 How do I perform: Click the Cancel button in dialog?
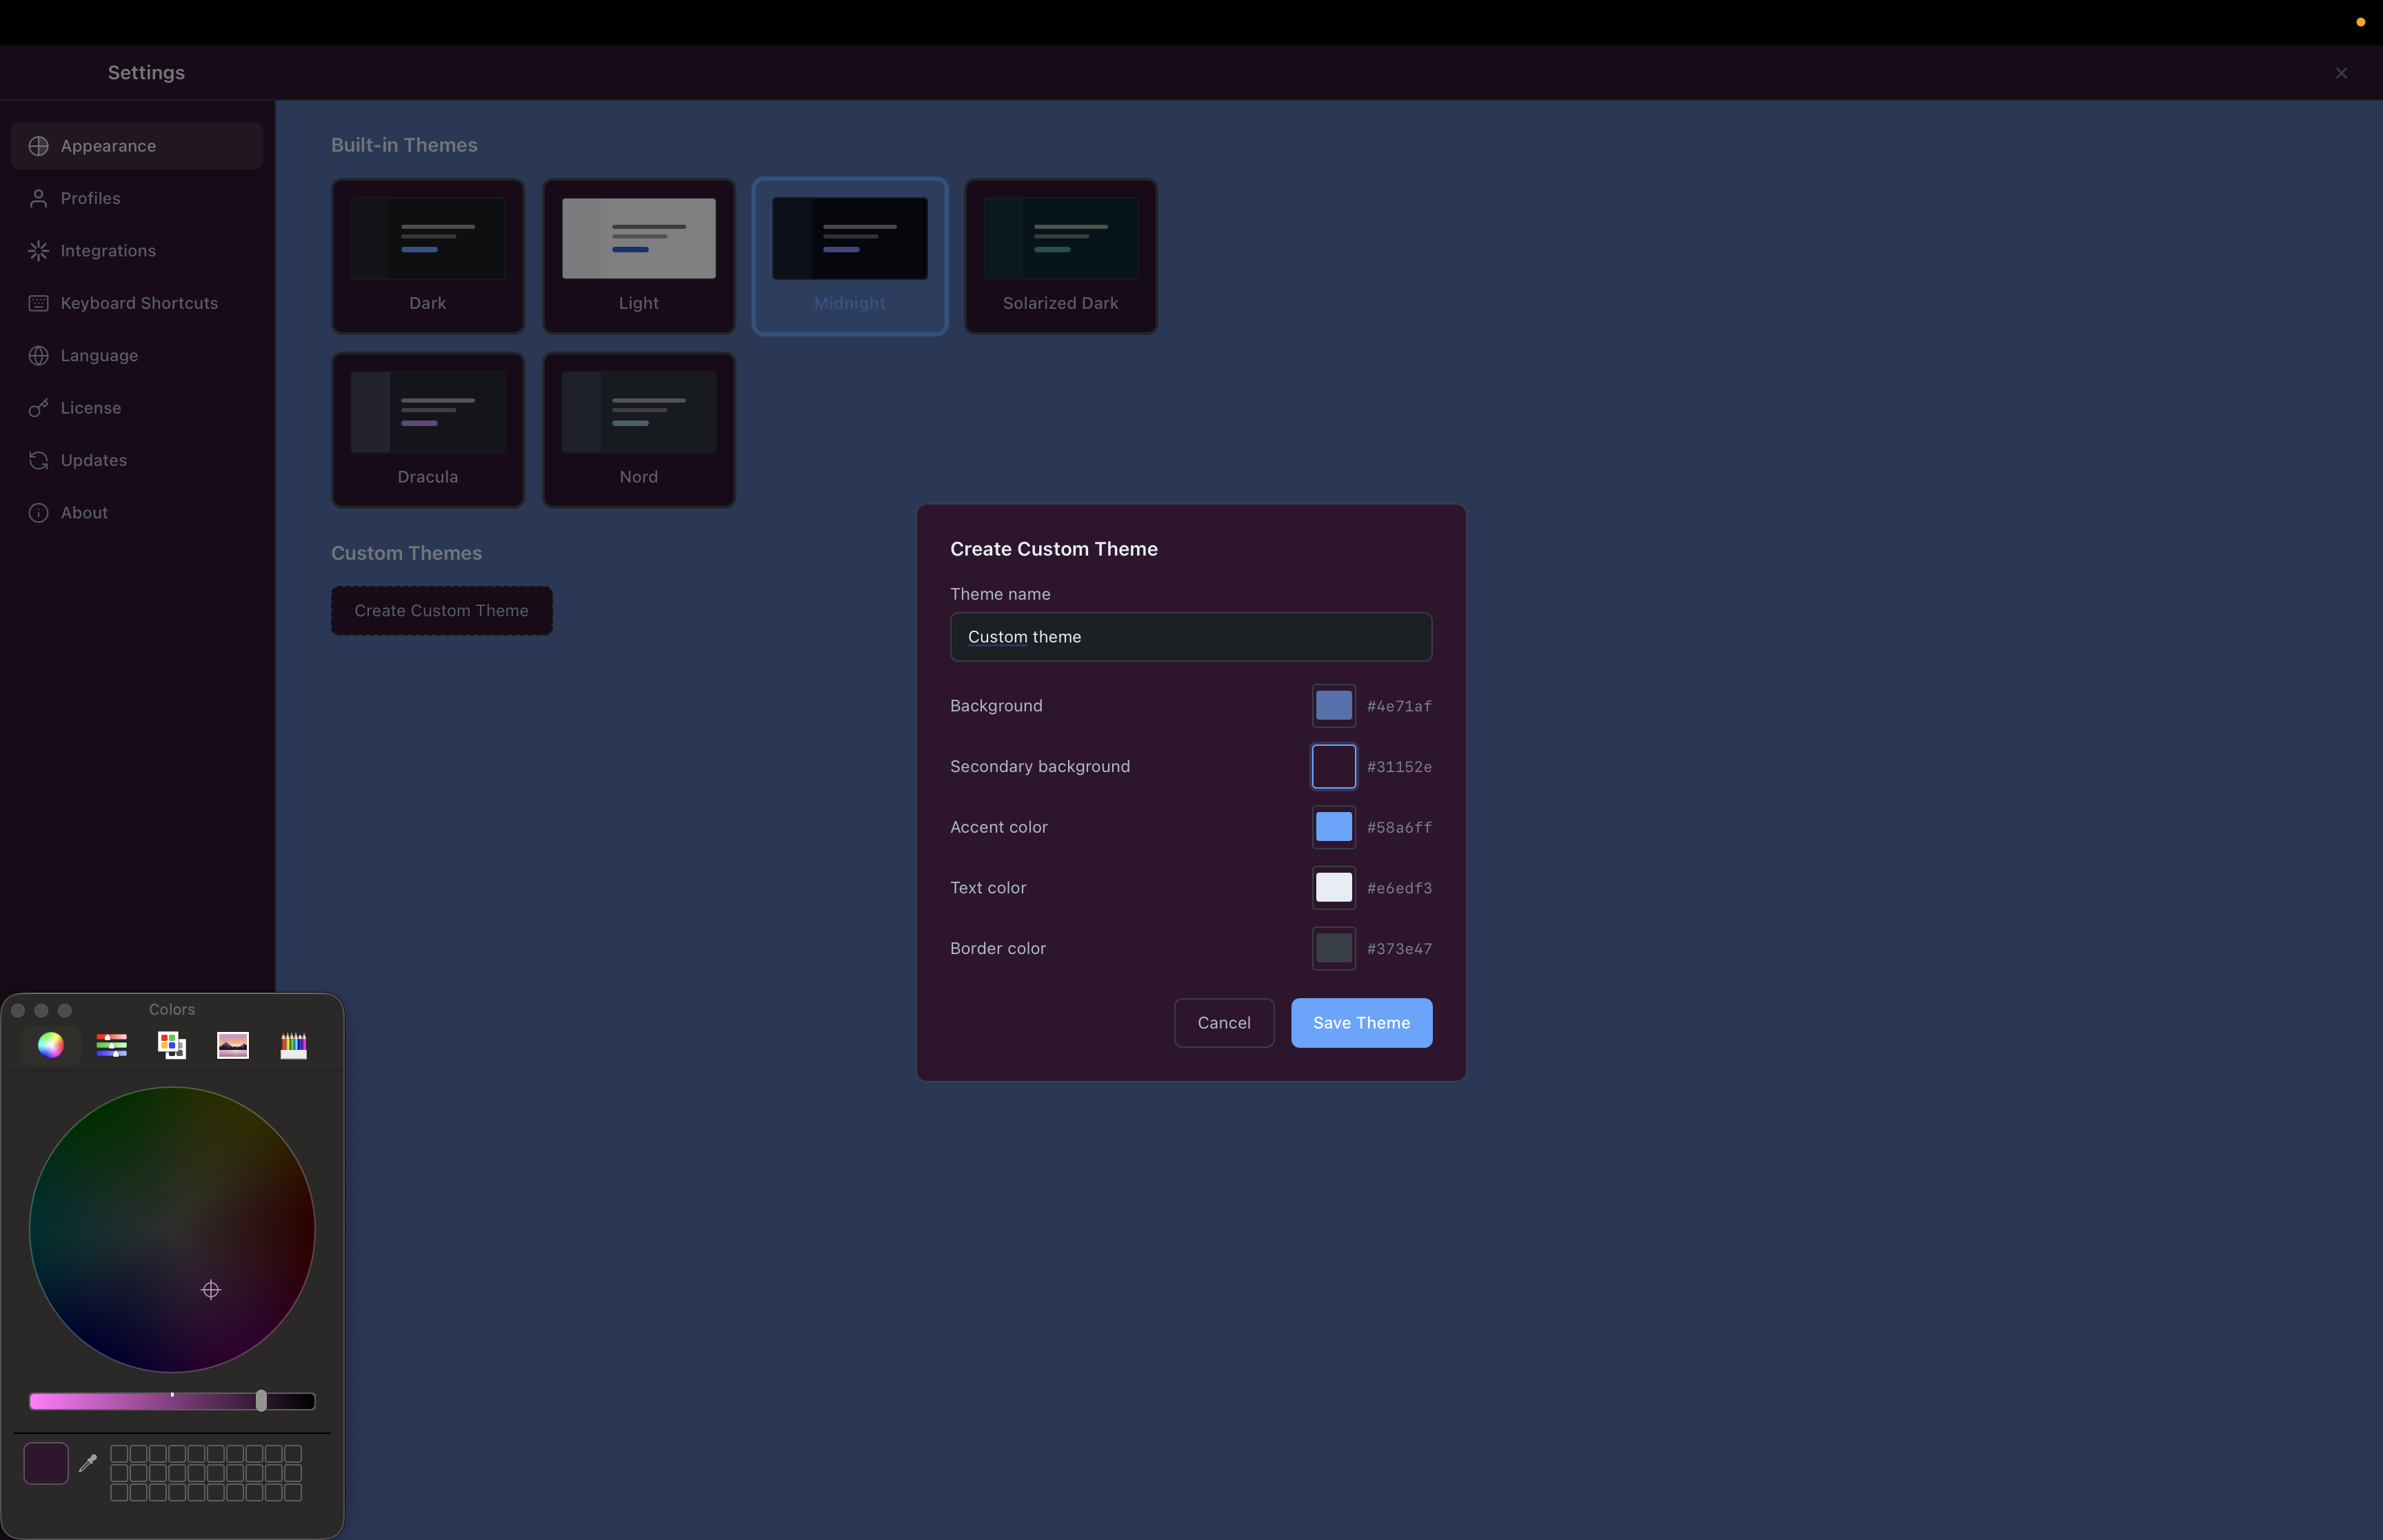point(1224,1023)
